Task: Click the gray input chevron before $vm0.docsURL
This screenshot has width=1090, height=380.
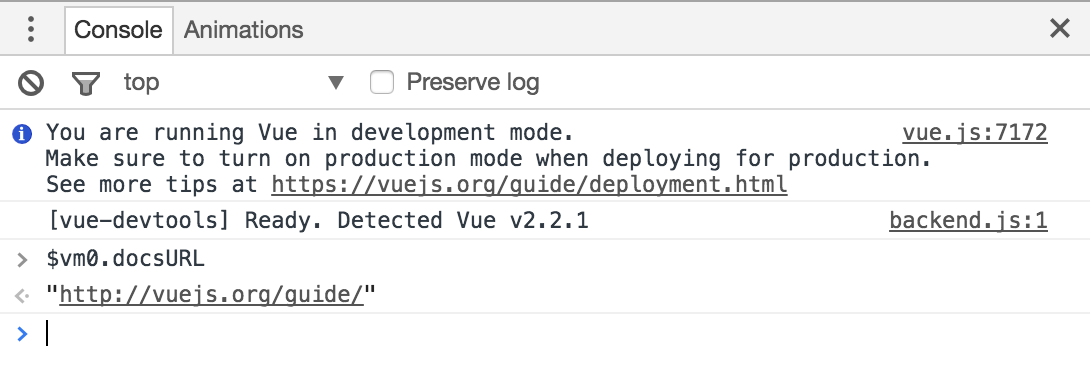Action: [22, 260]
